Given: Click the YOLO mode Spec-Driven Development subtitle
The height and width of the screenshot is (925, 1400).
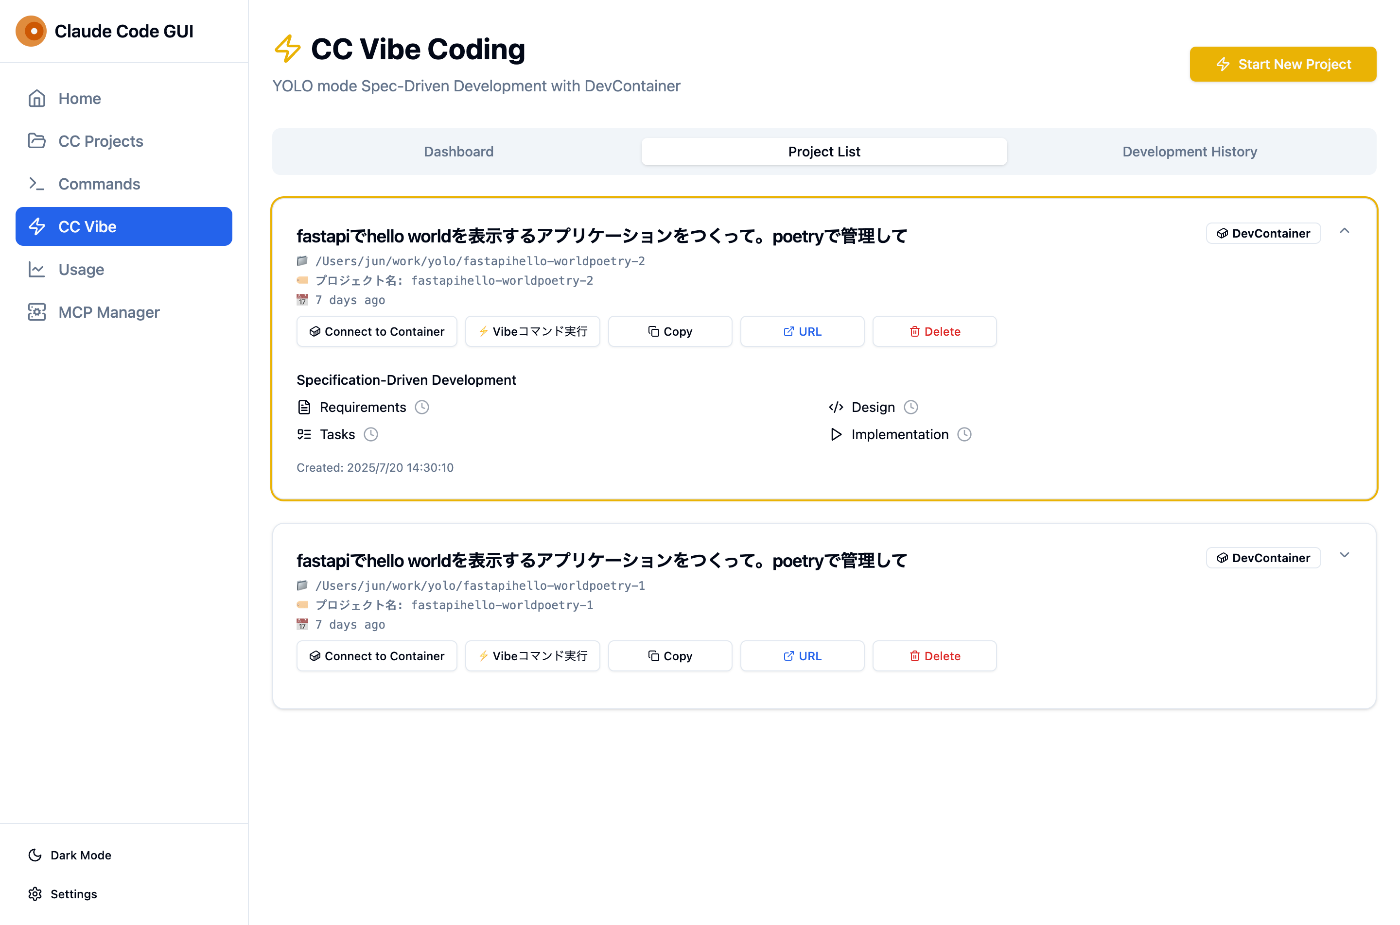Looking at the screenshot, I should click(x=477, y=86).
